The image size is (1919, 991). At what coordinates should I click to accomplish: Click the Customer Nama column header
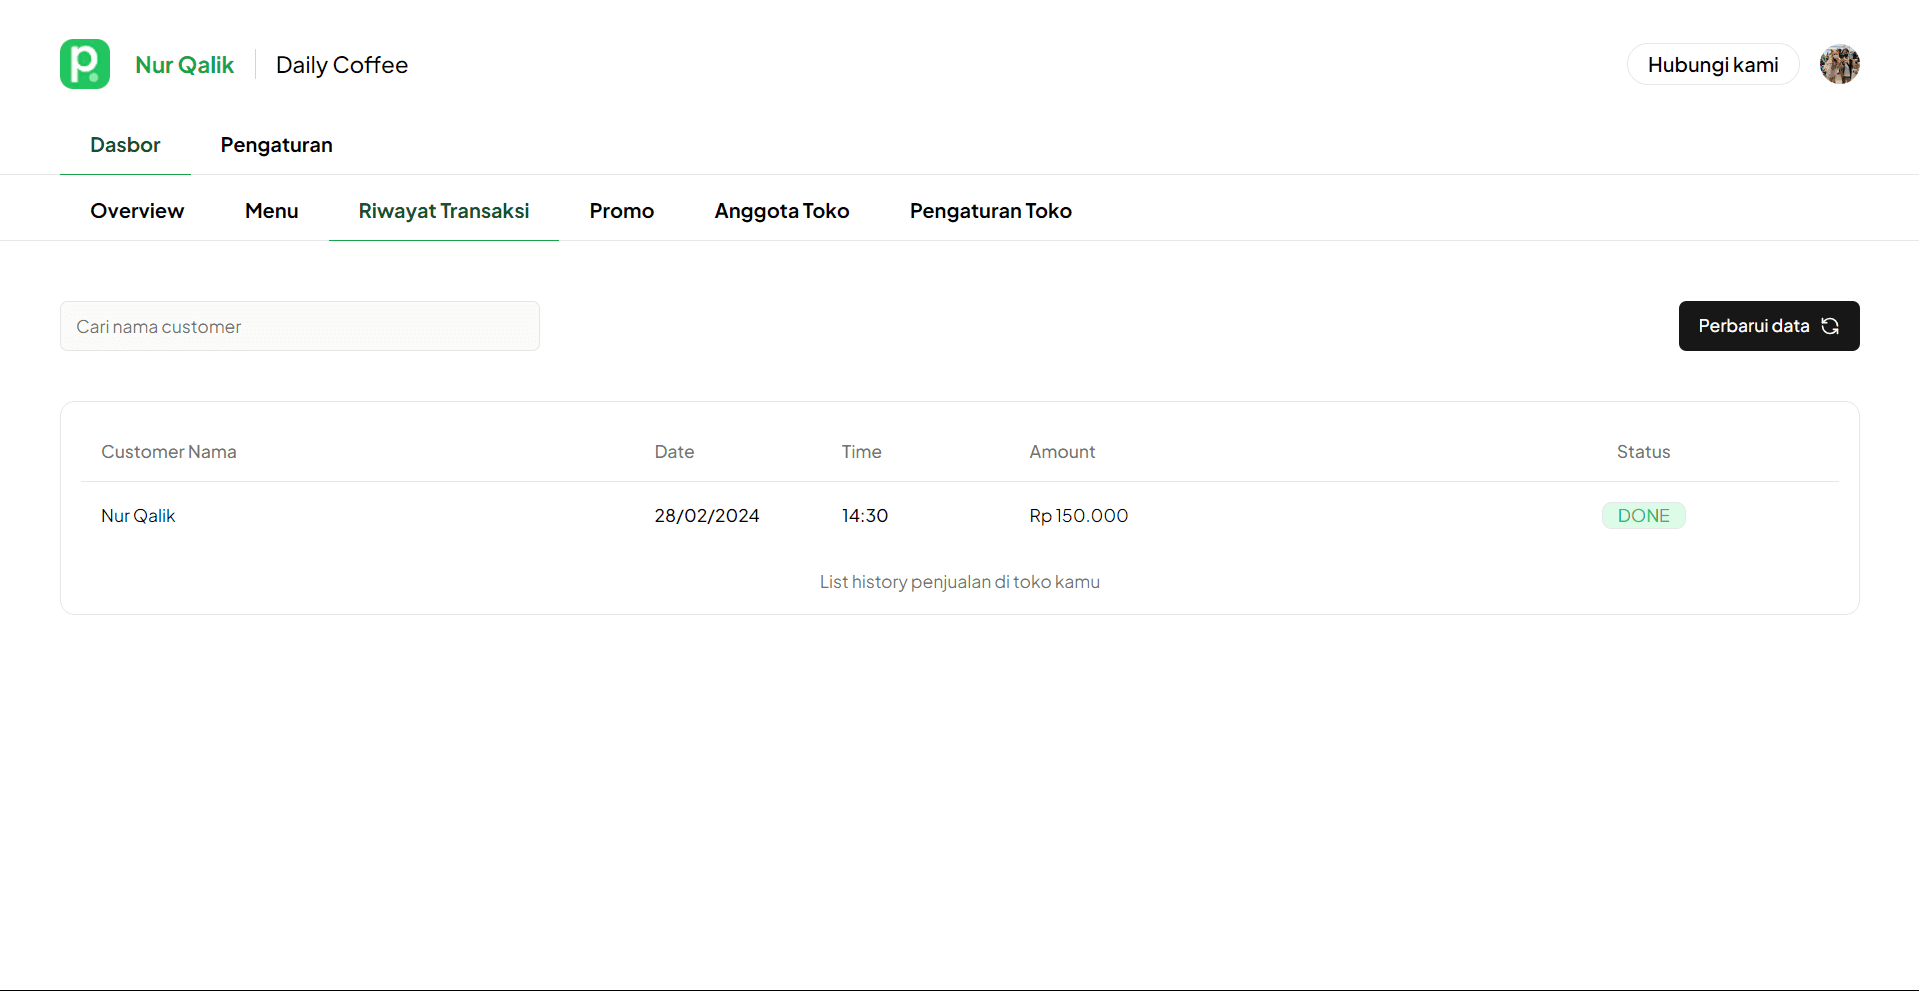169,452
